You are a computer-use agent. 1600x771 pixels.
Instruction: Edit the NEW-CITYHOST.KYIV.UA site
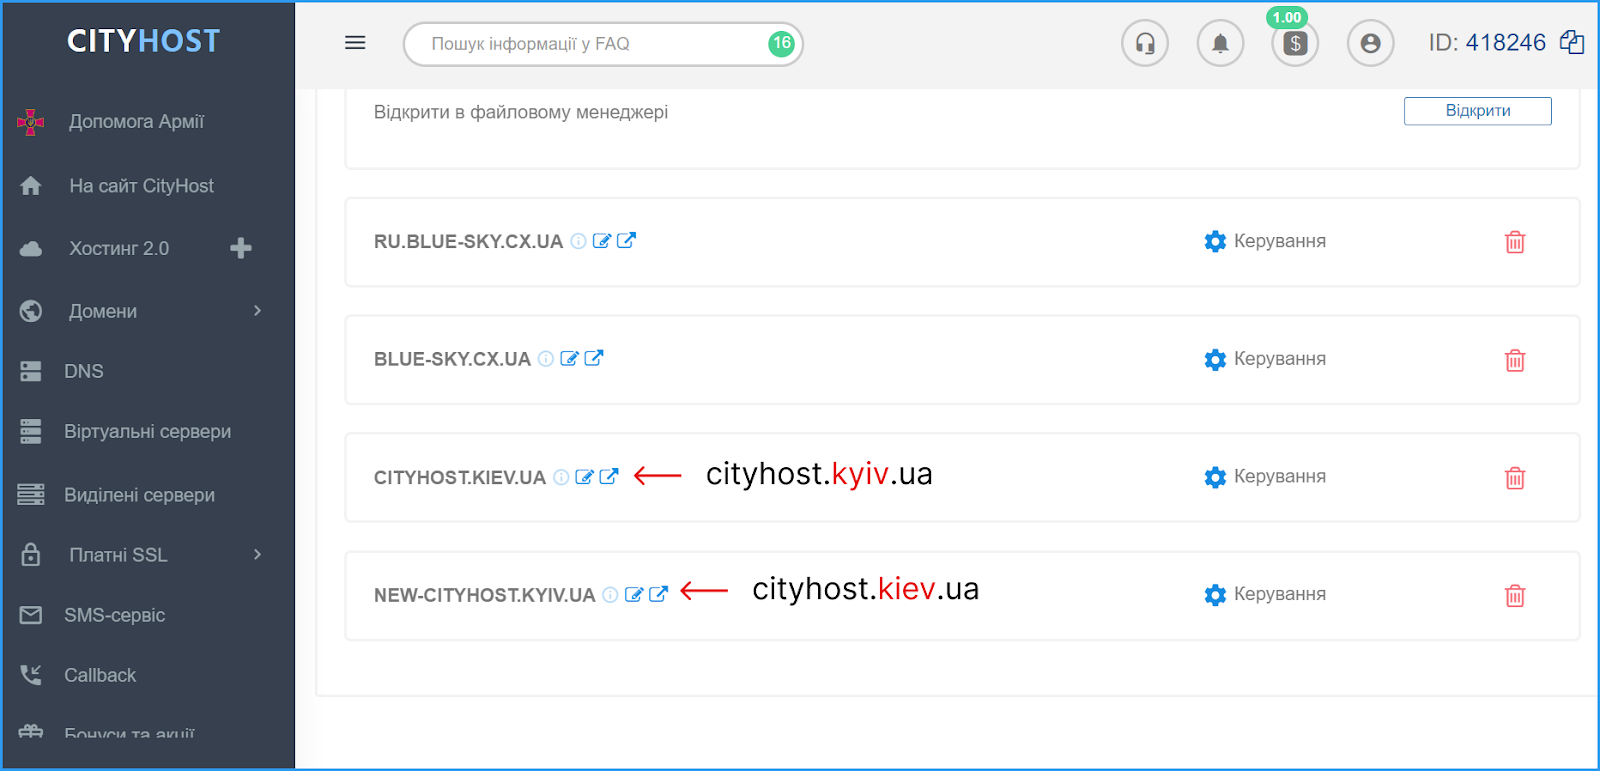(634, 595)
